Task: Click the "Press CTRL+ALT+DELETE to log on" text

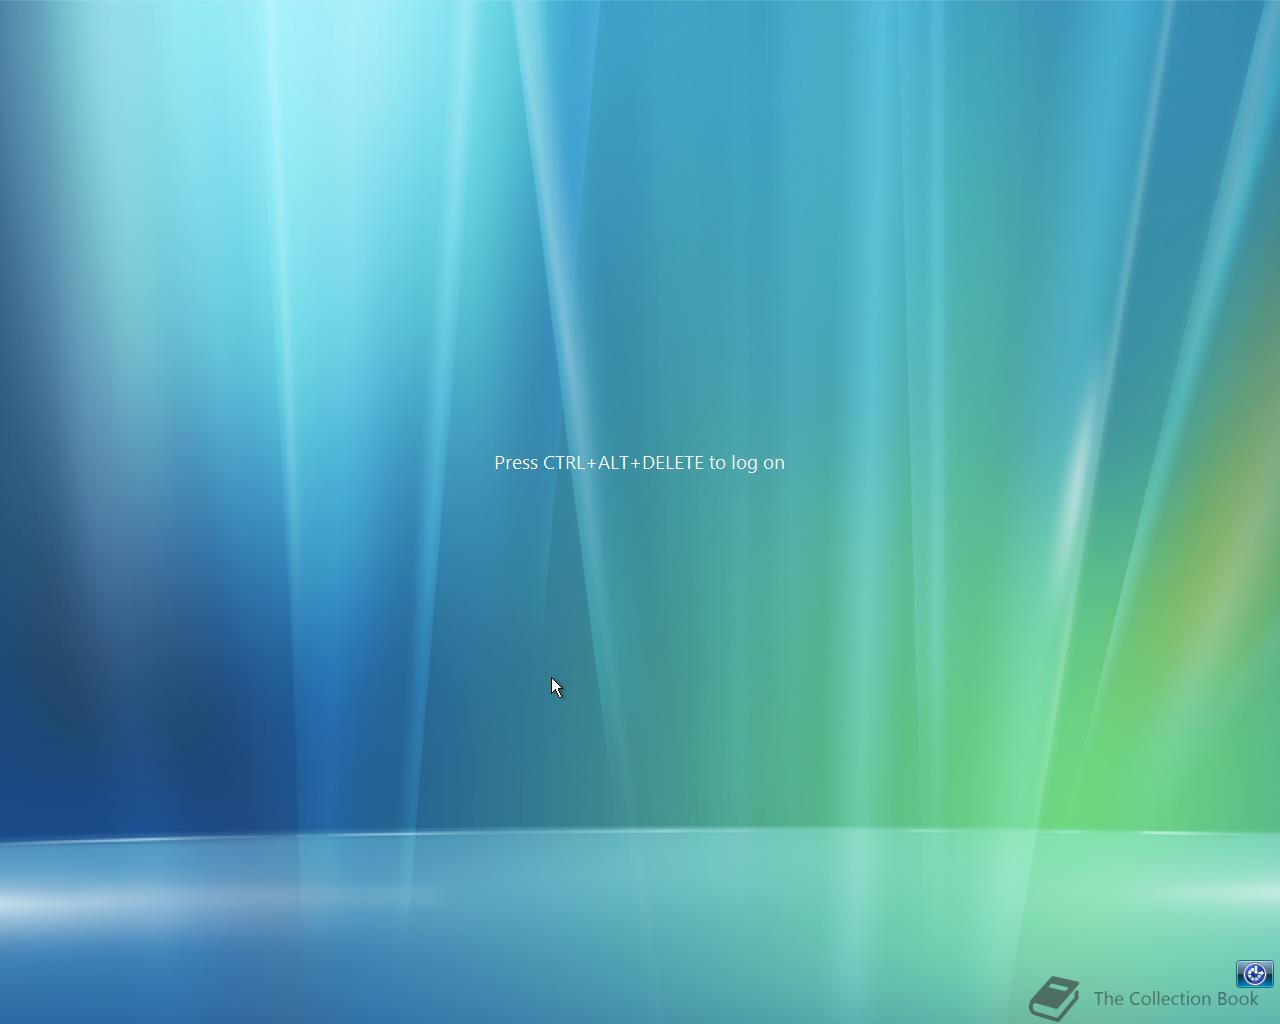Action: point(639,463)
